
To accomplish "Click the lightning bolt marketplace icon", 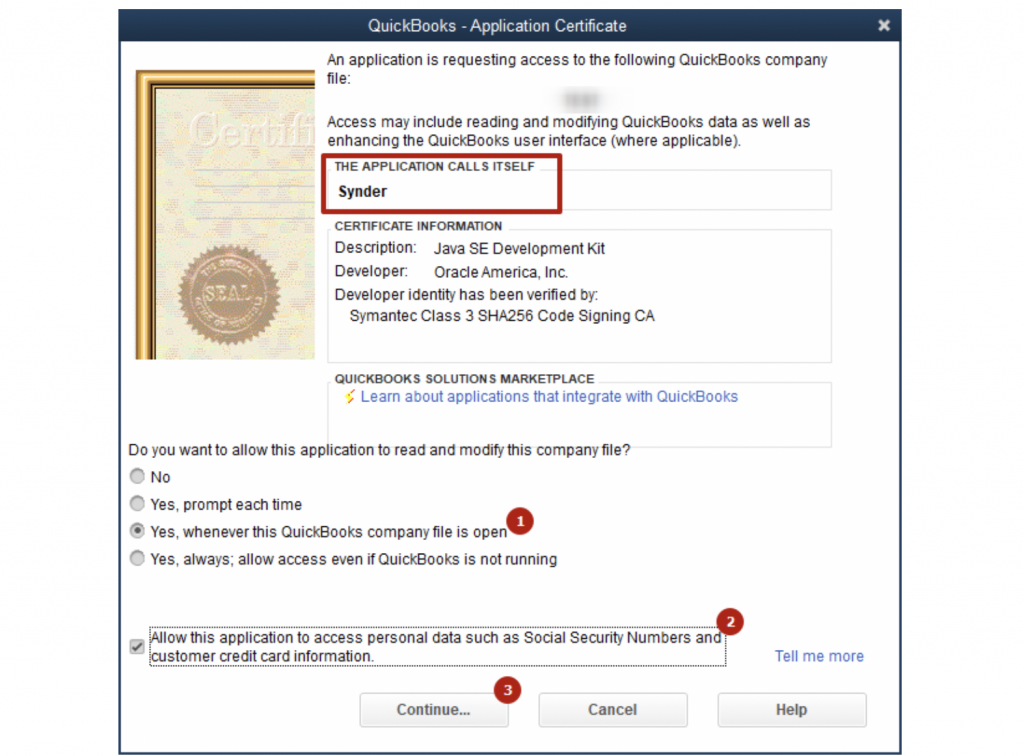I will pyautogui.click(x=350, y=397).
